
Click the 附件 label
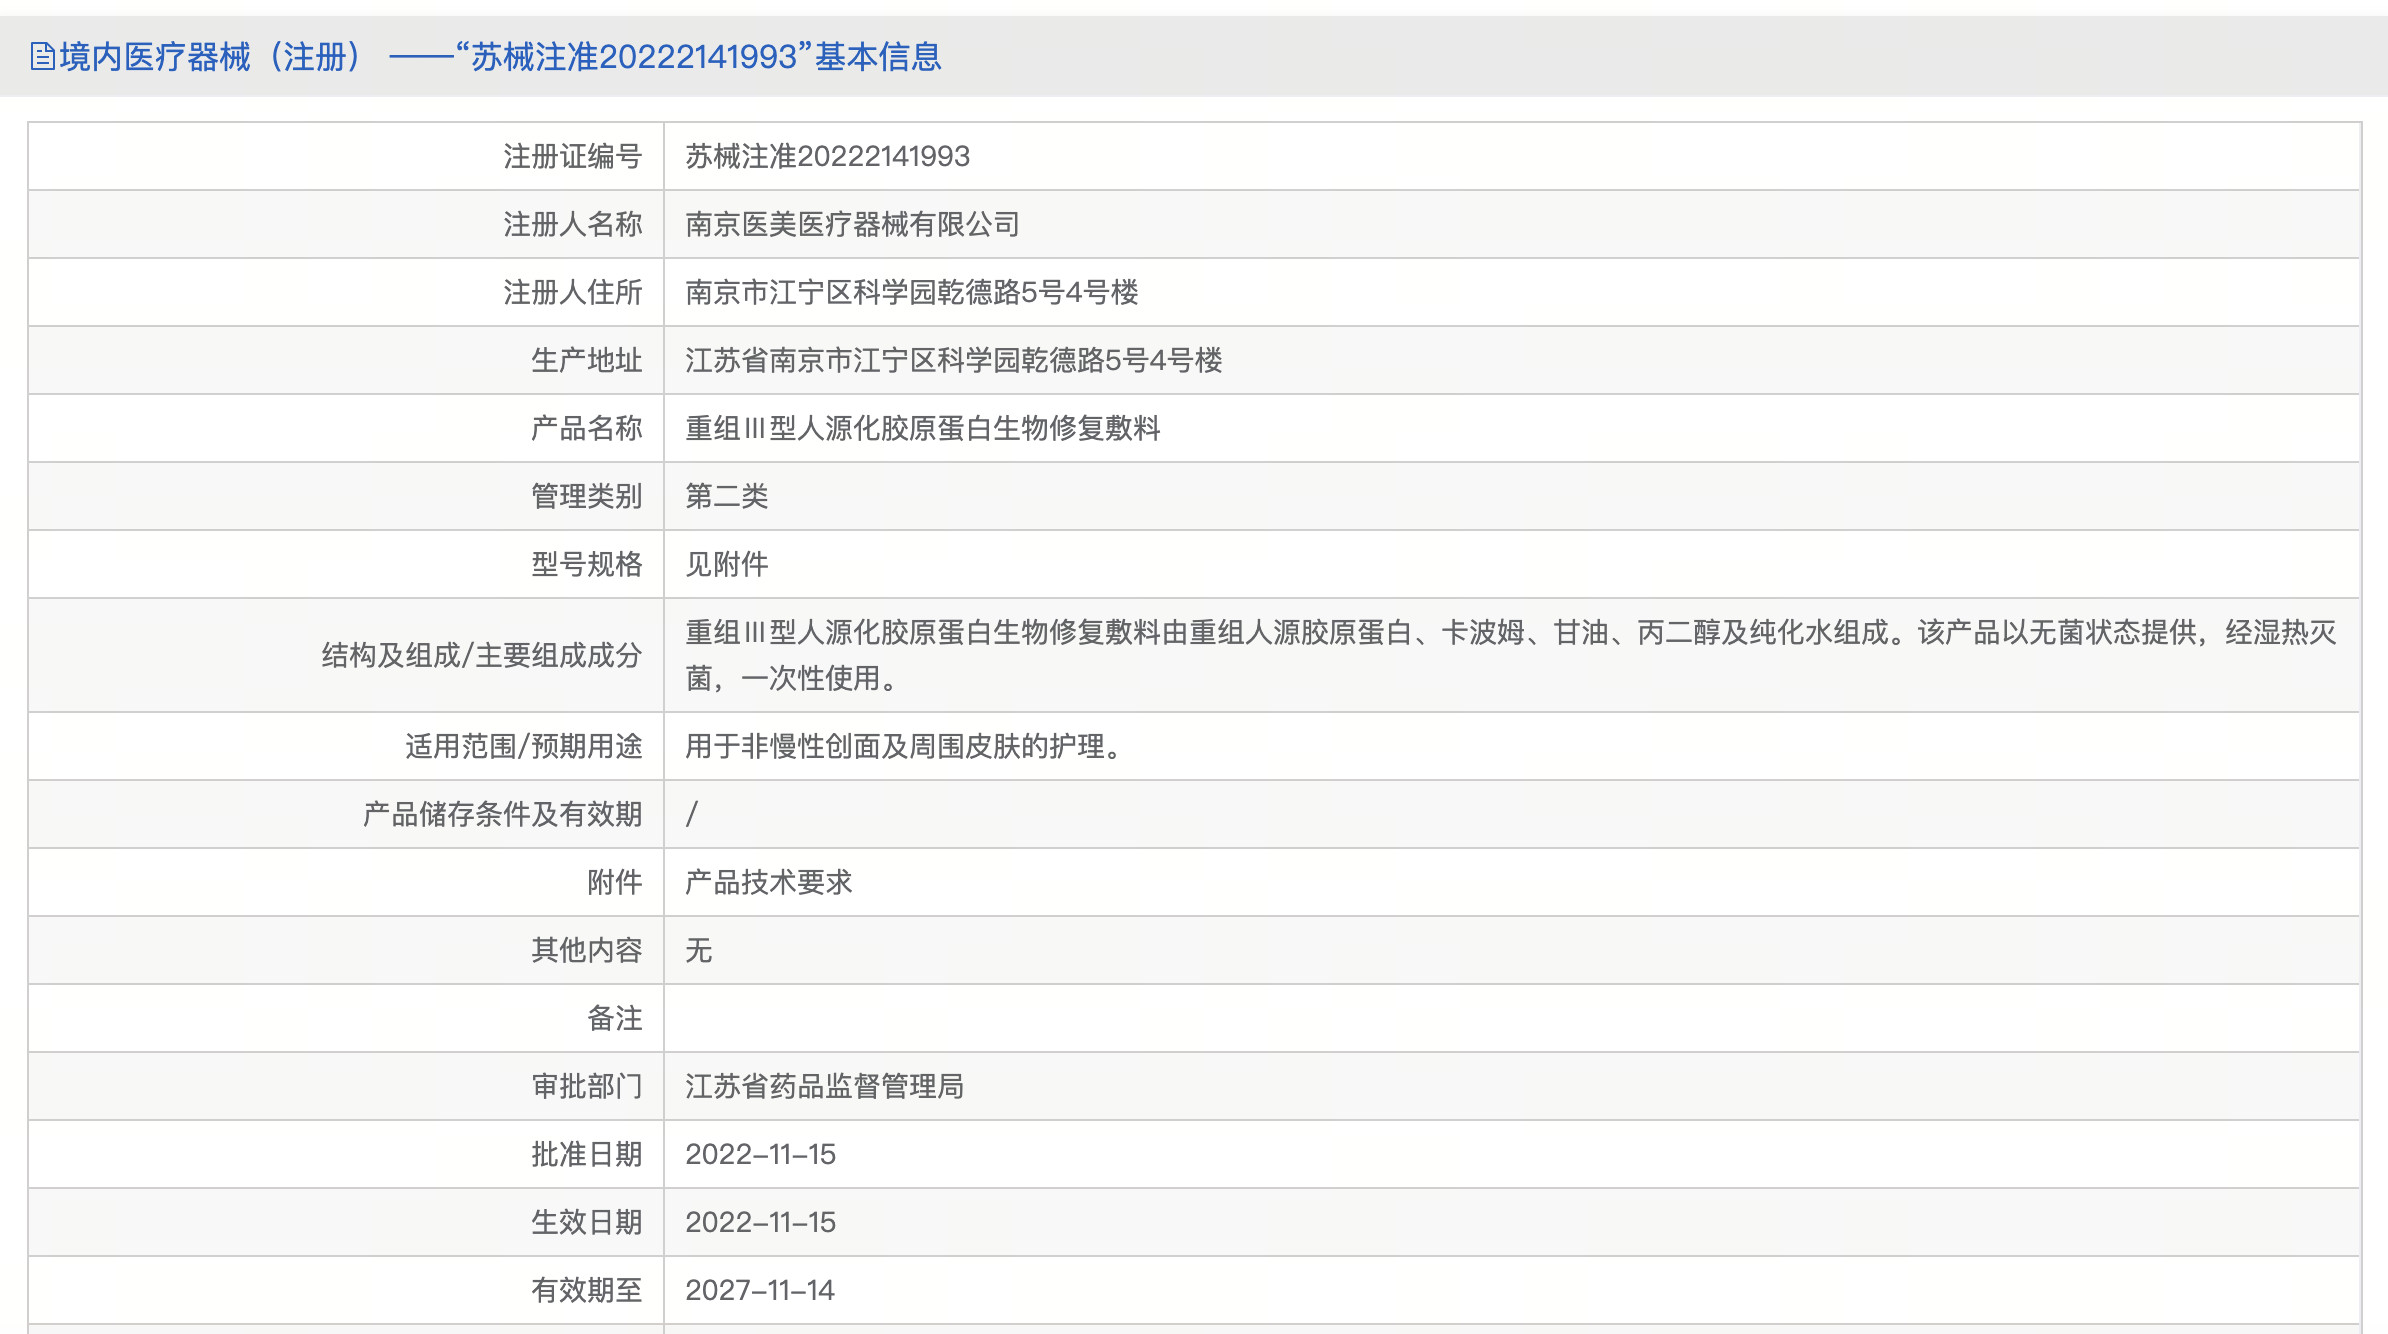point(614,883)
